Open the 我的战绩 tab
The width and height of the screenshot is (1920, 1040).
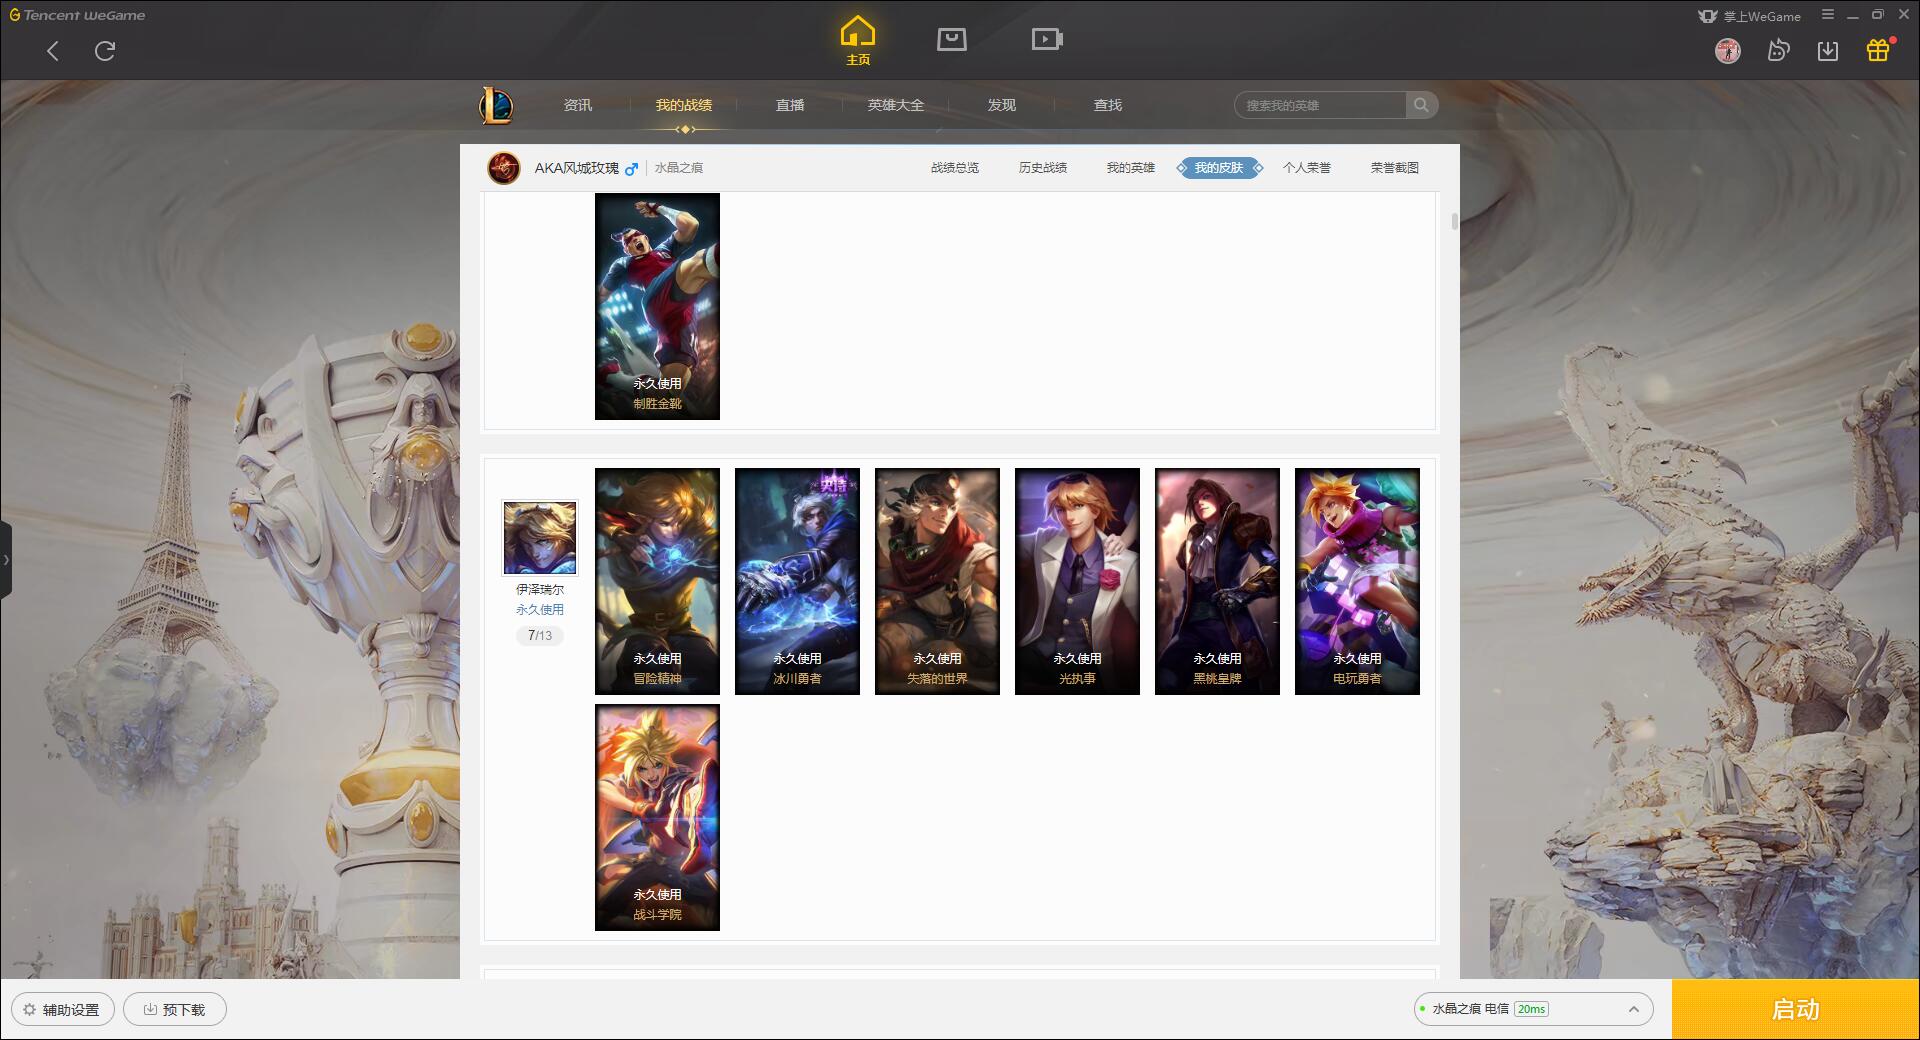point(684,105)
